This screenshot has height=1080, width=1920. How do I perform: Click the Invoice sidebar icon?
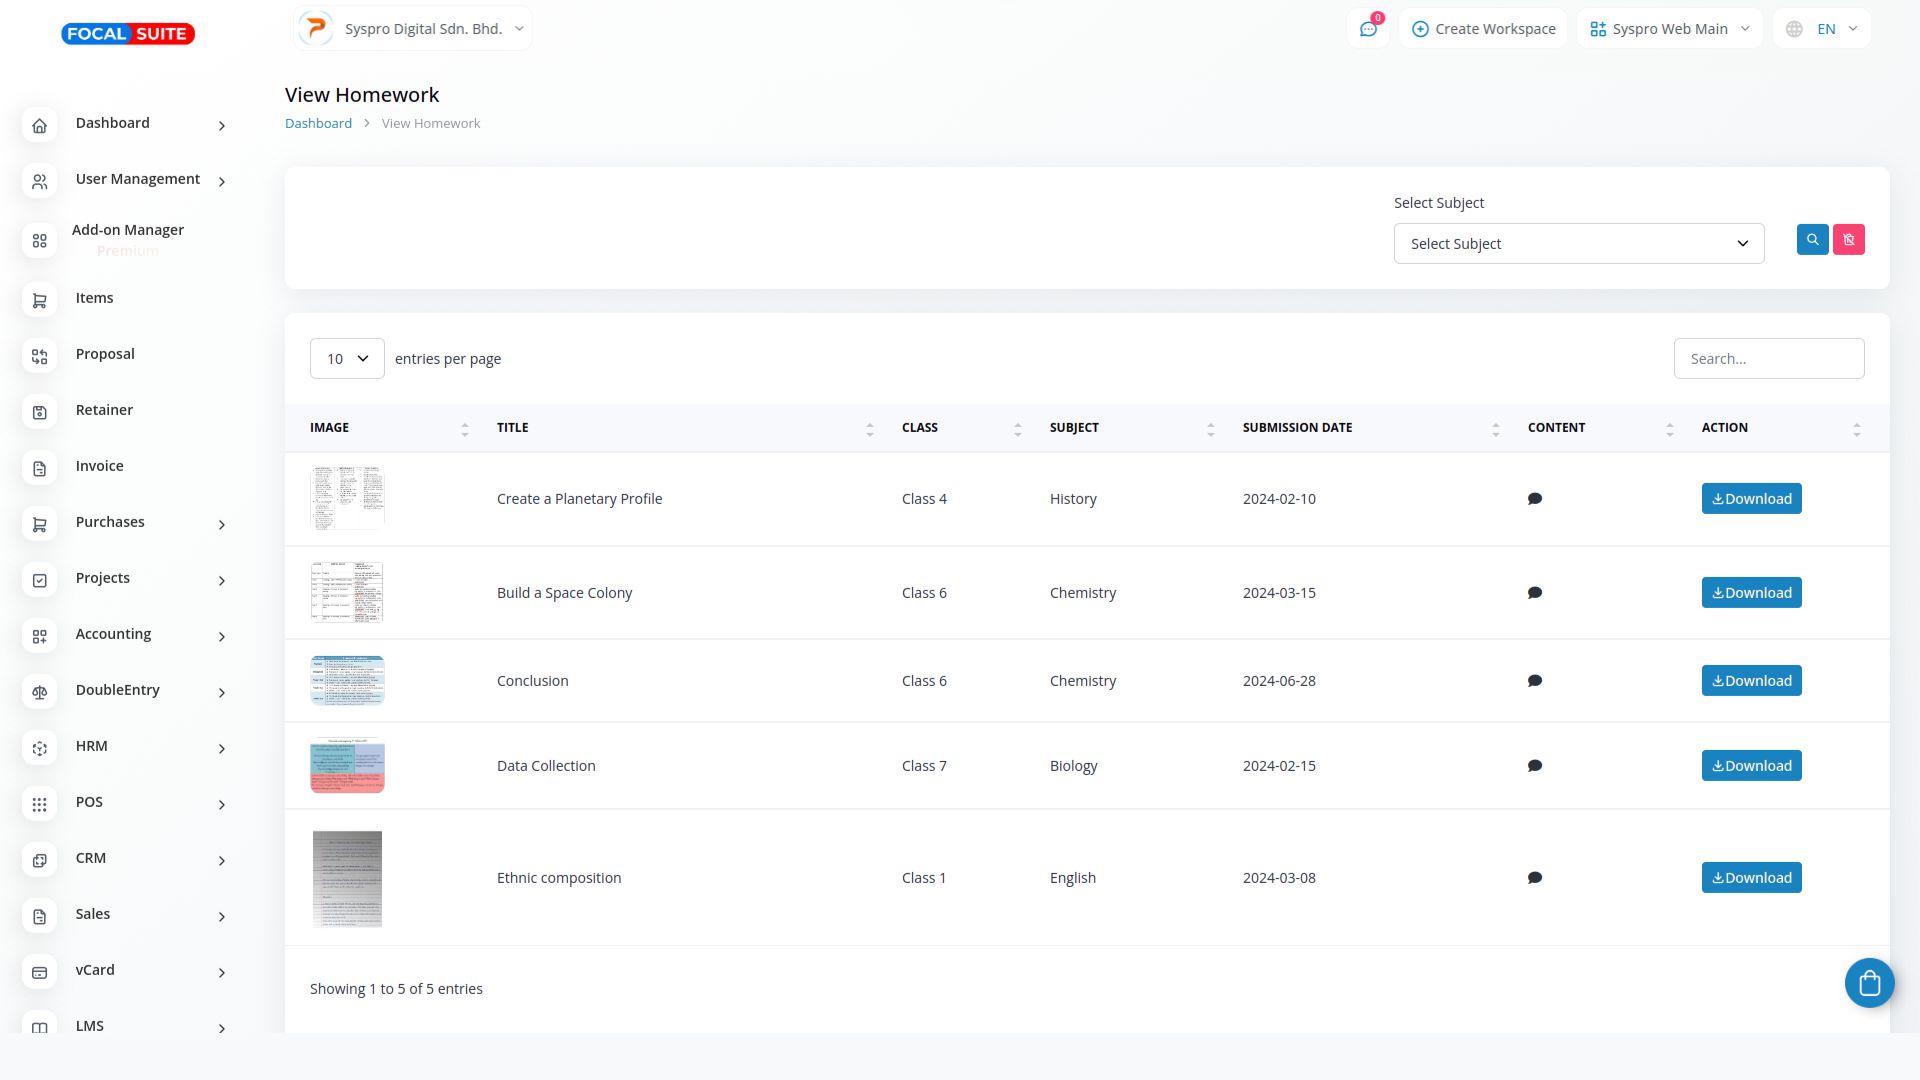pos(40,468)
